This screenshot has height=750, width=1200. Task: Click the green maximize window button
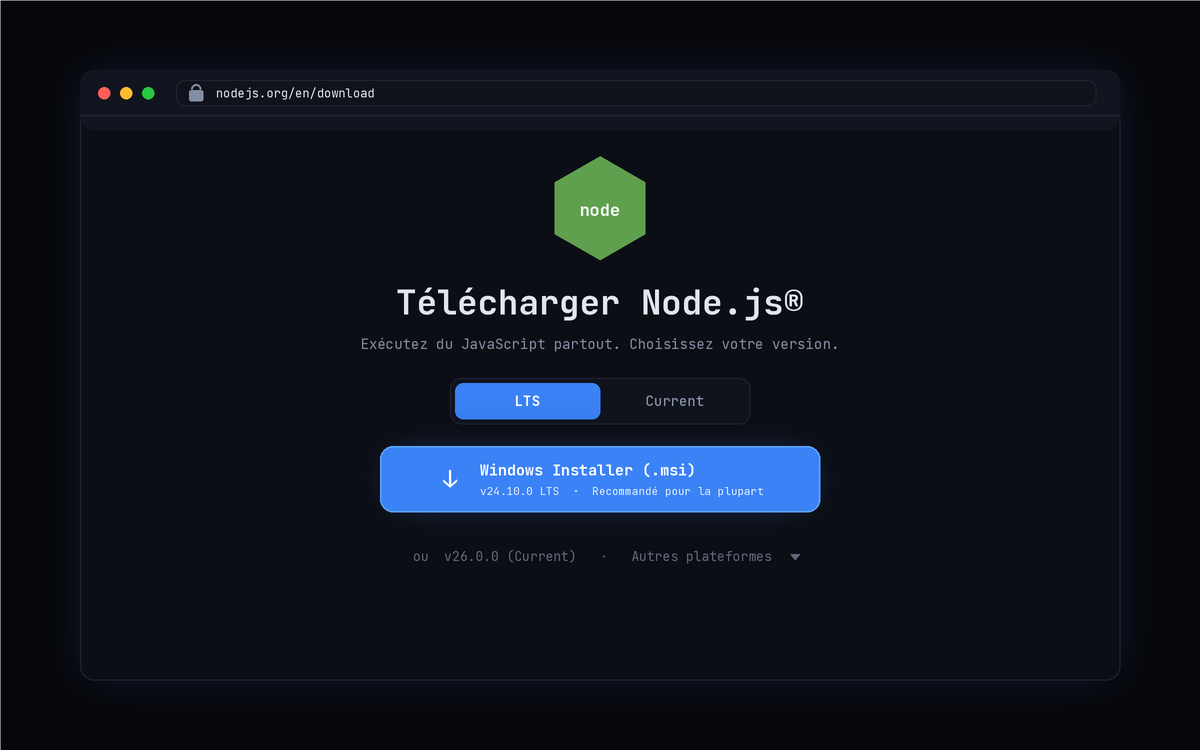(148, 93)
